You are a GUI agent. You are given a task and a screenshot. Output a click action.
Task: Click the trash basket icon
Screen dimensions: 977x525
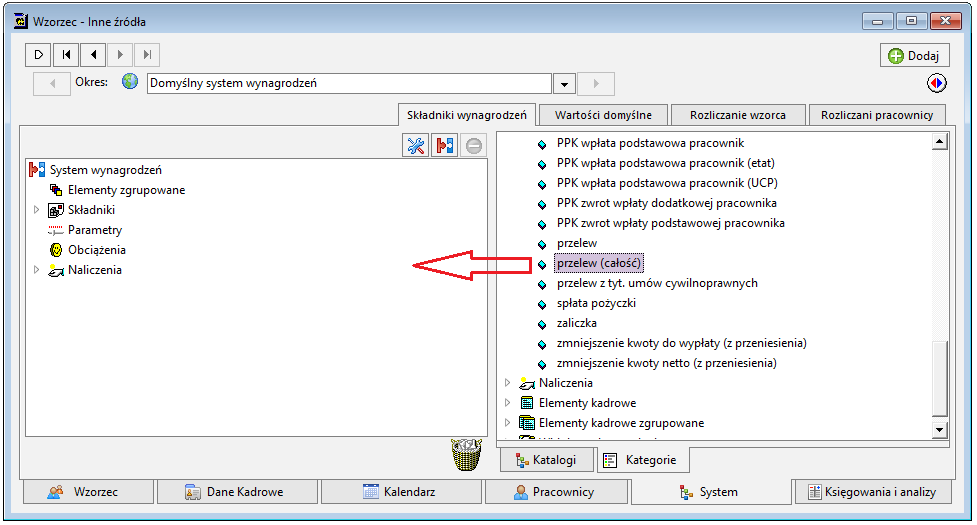point(467,454)
